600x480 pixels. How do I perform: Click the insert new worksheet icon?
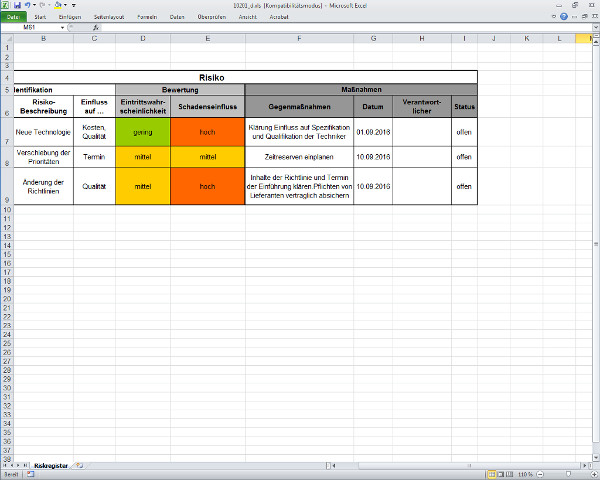coord(79,466)
